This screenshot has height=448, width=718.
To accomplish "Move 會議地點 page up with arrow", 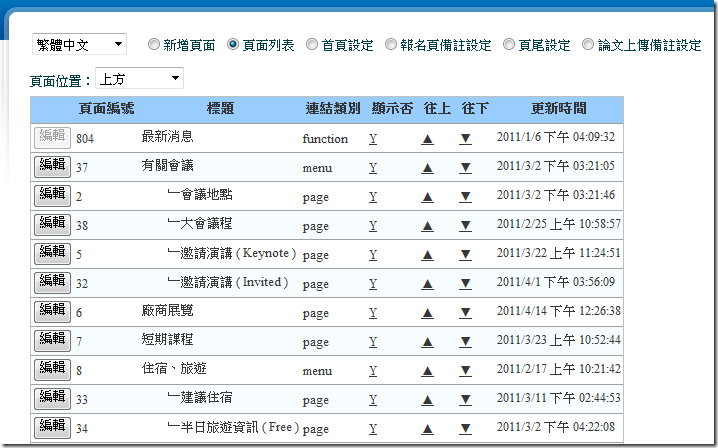I will (427, 197).
